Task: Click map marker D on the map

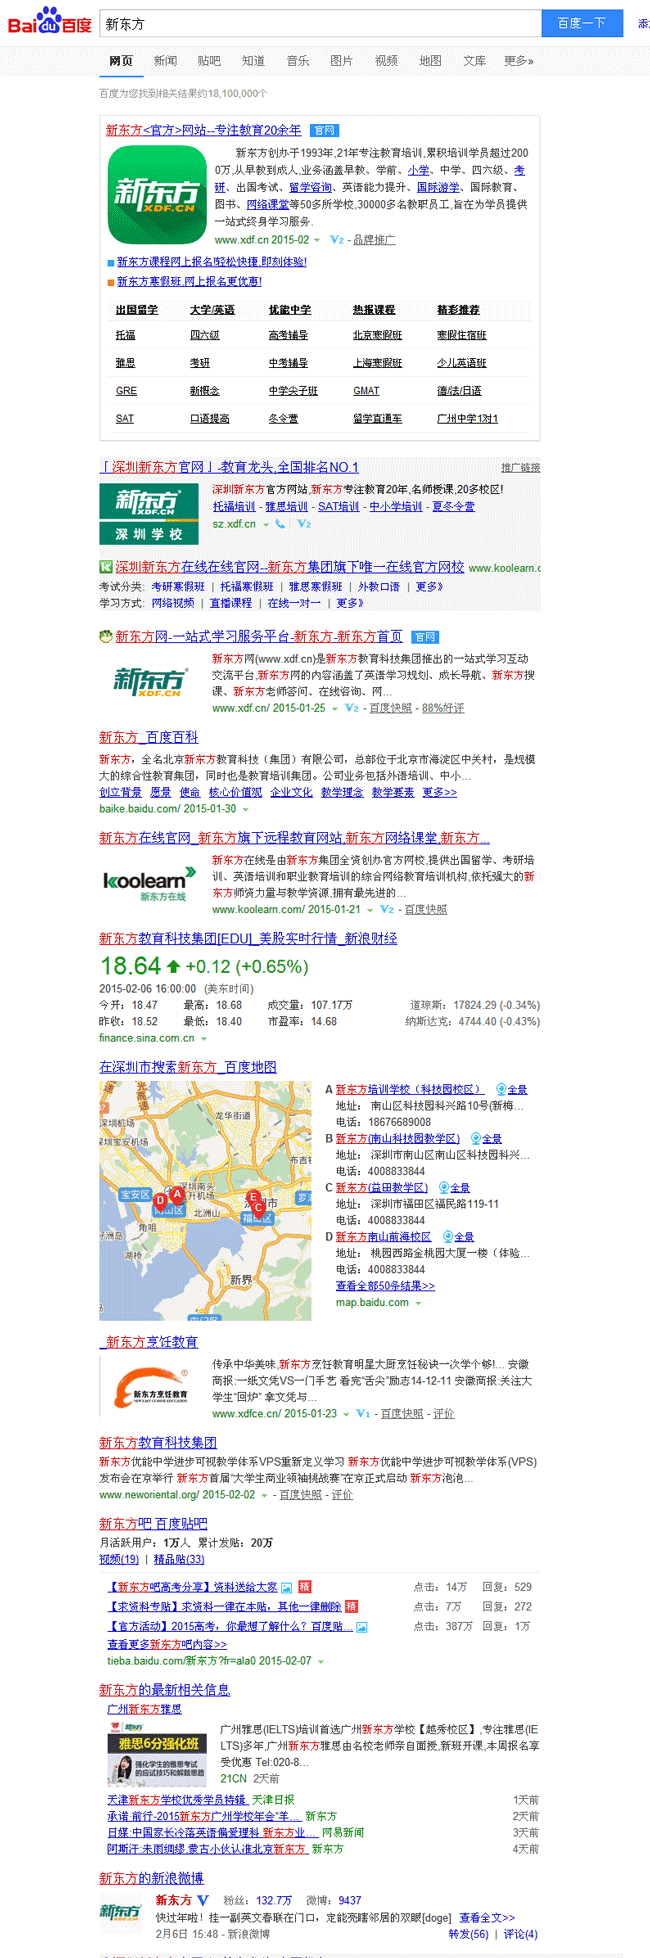Action: (161, 1203)
